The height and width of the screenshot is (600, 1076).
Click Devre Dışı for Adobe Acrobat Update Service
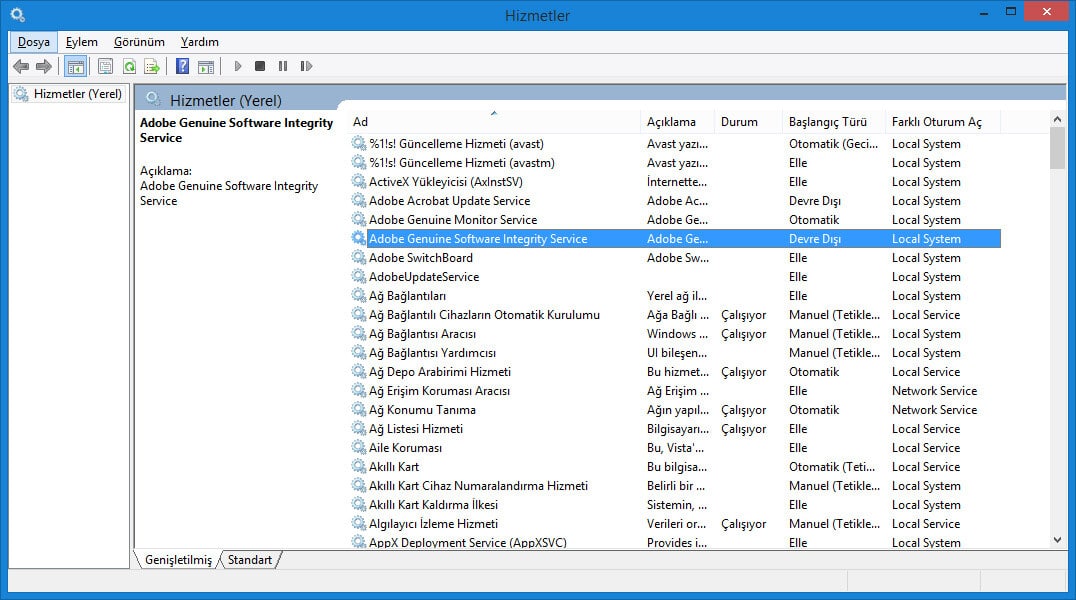815,200
